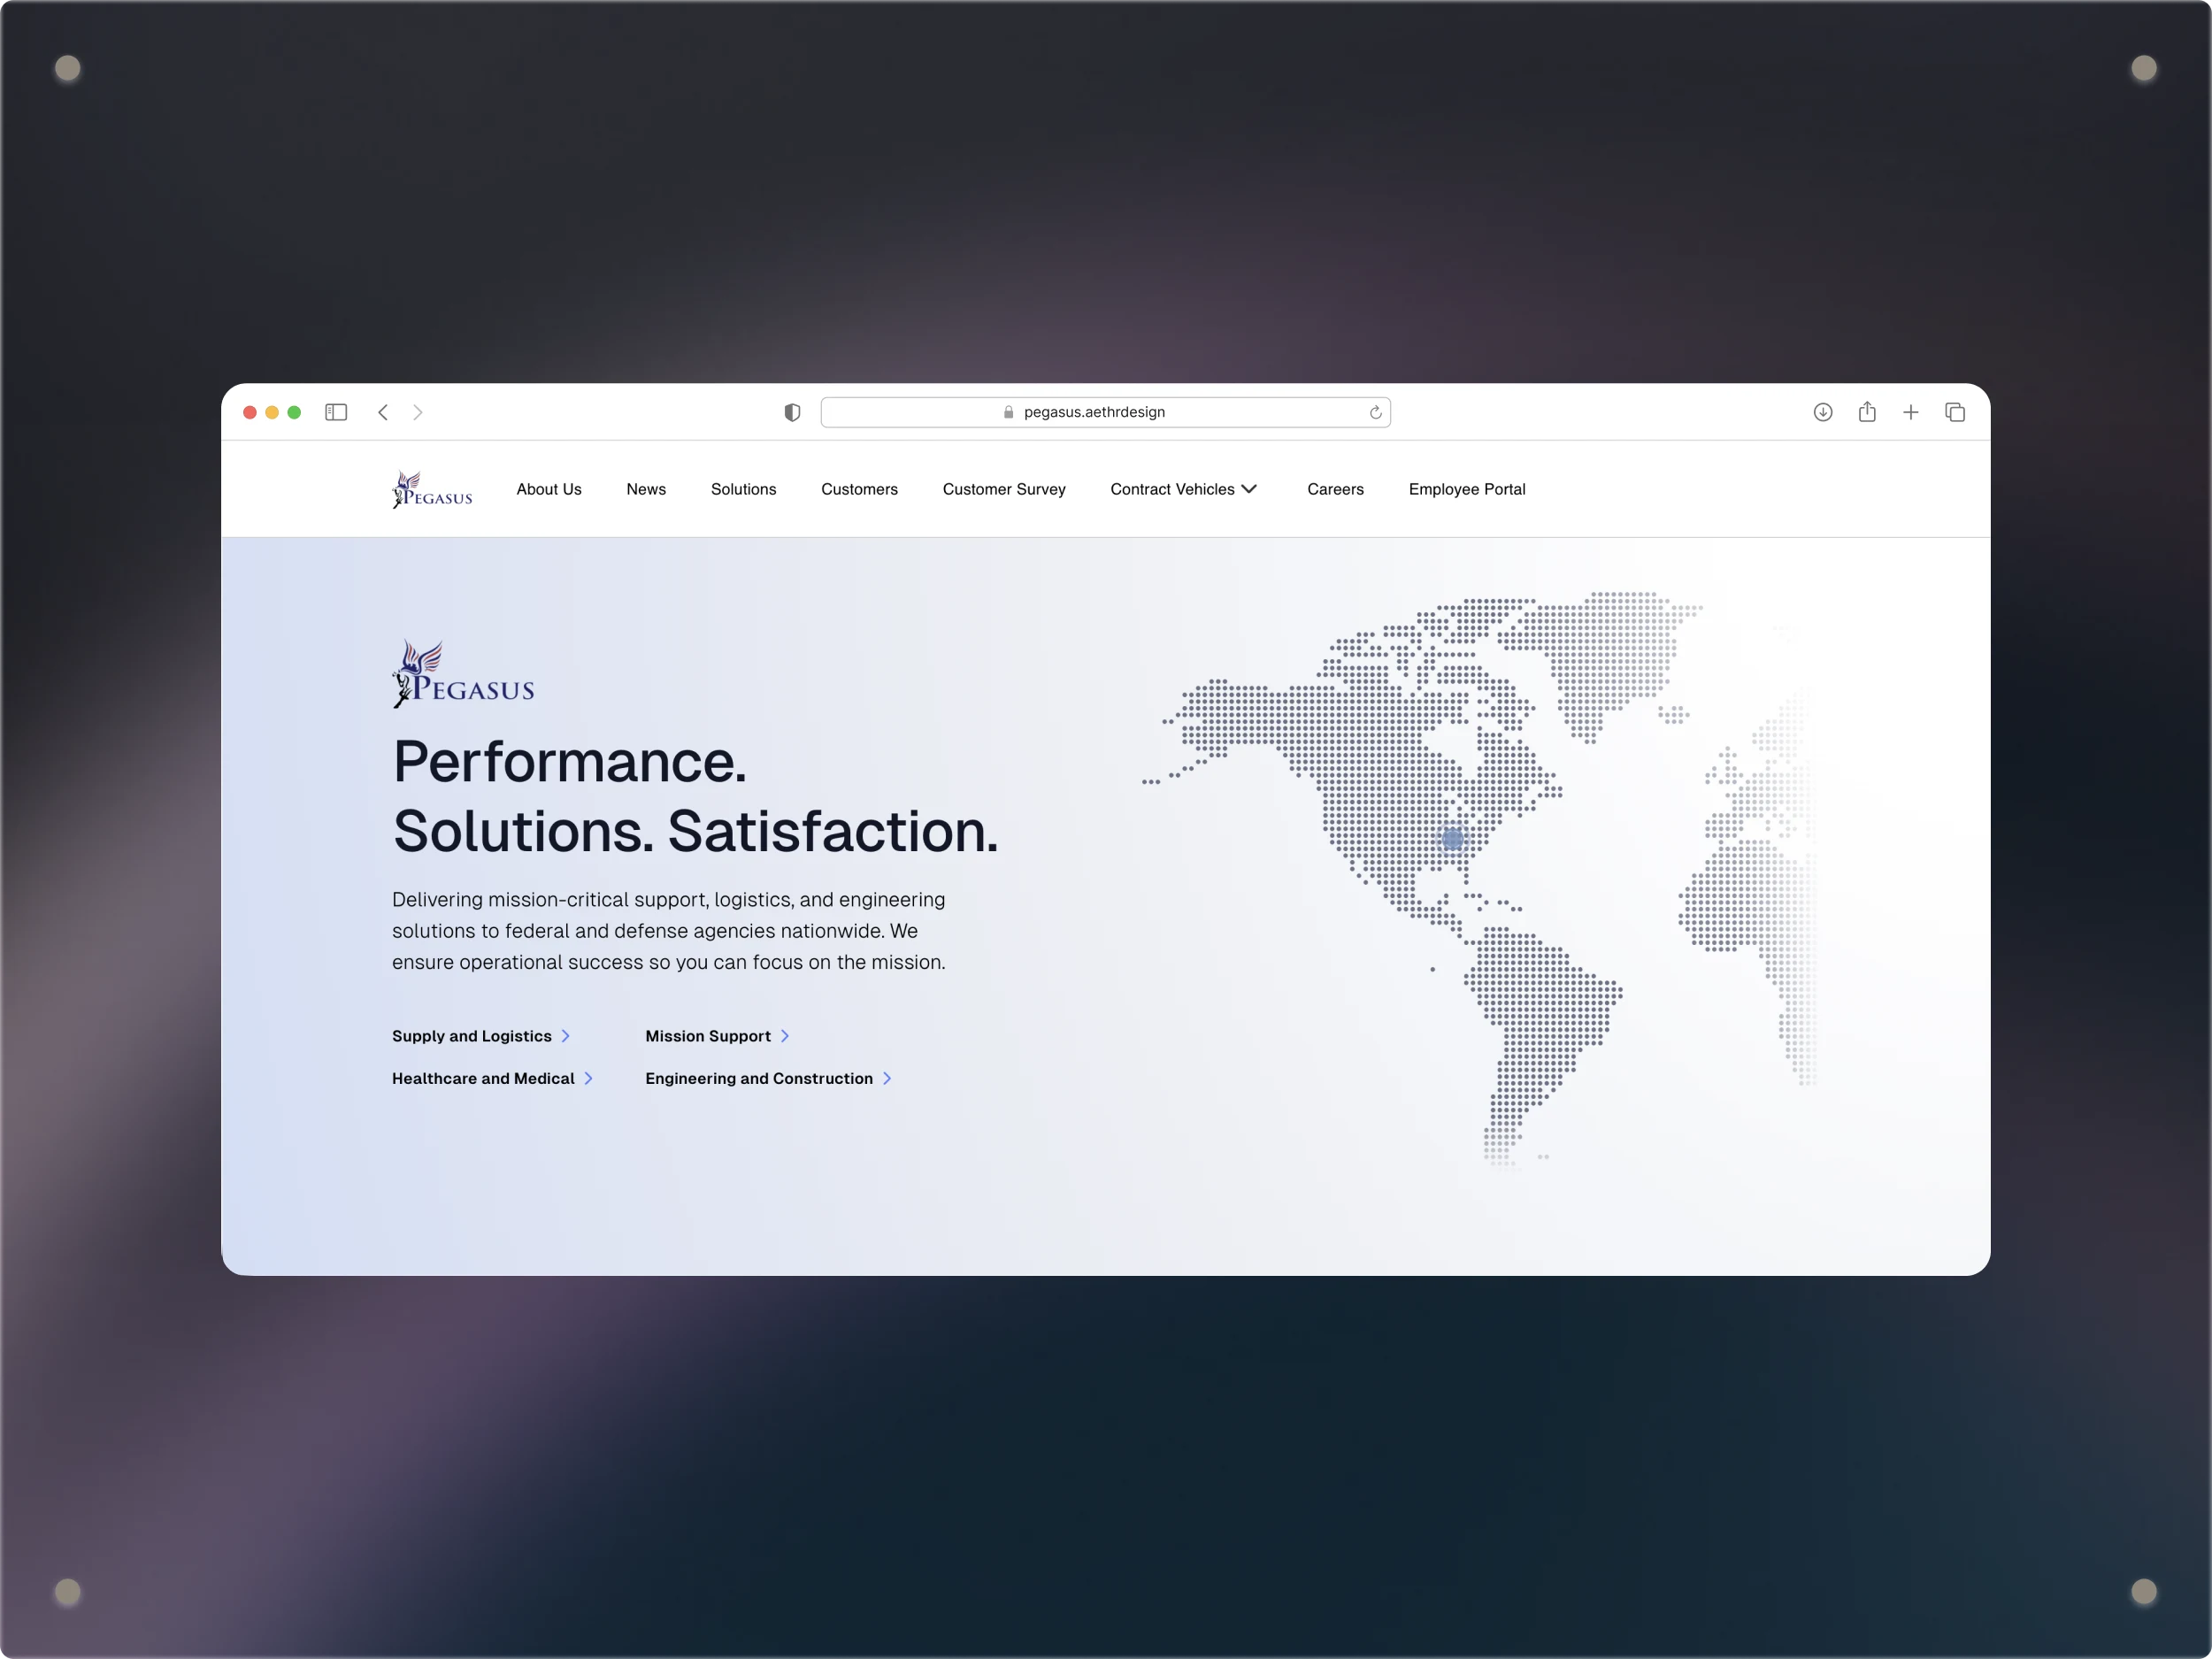Show the tab overview icon
The image size is (2212, 1659).
[x=1955, y=412]
